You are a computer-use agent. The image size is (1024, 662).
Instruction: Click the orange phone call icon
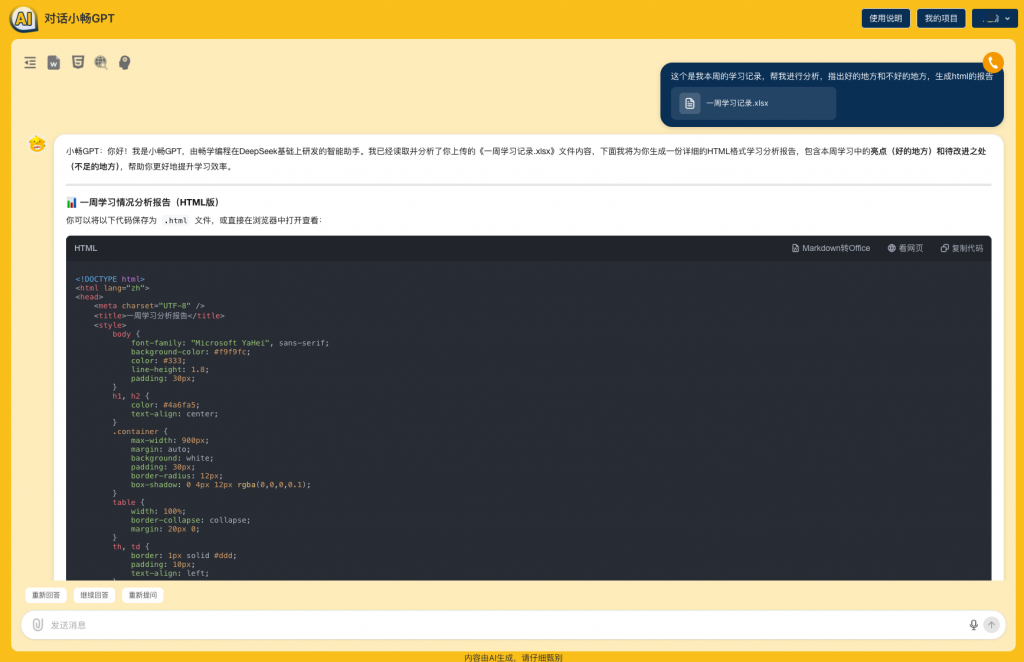992,62
